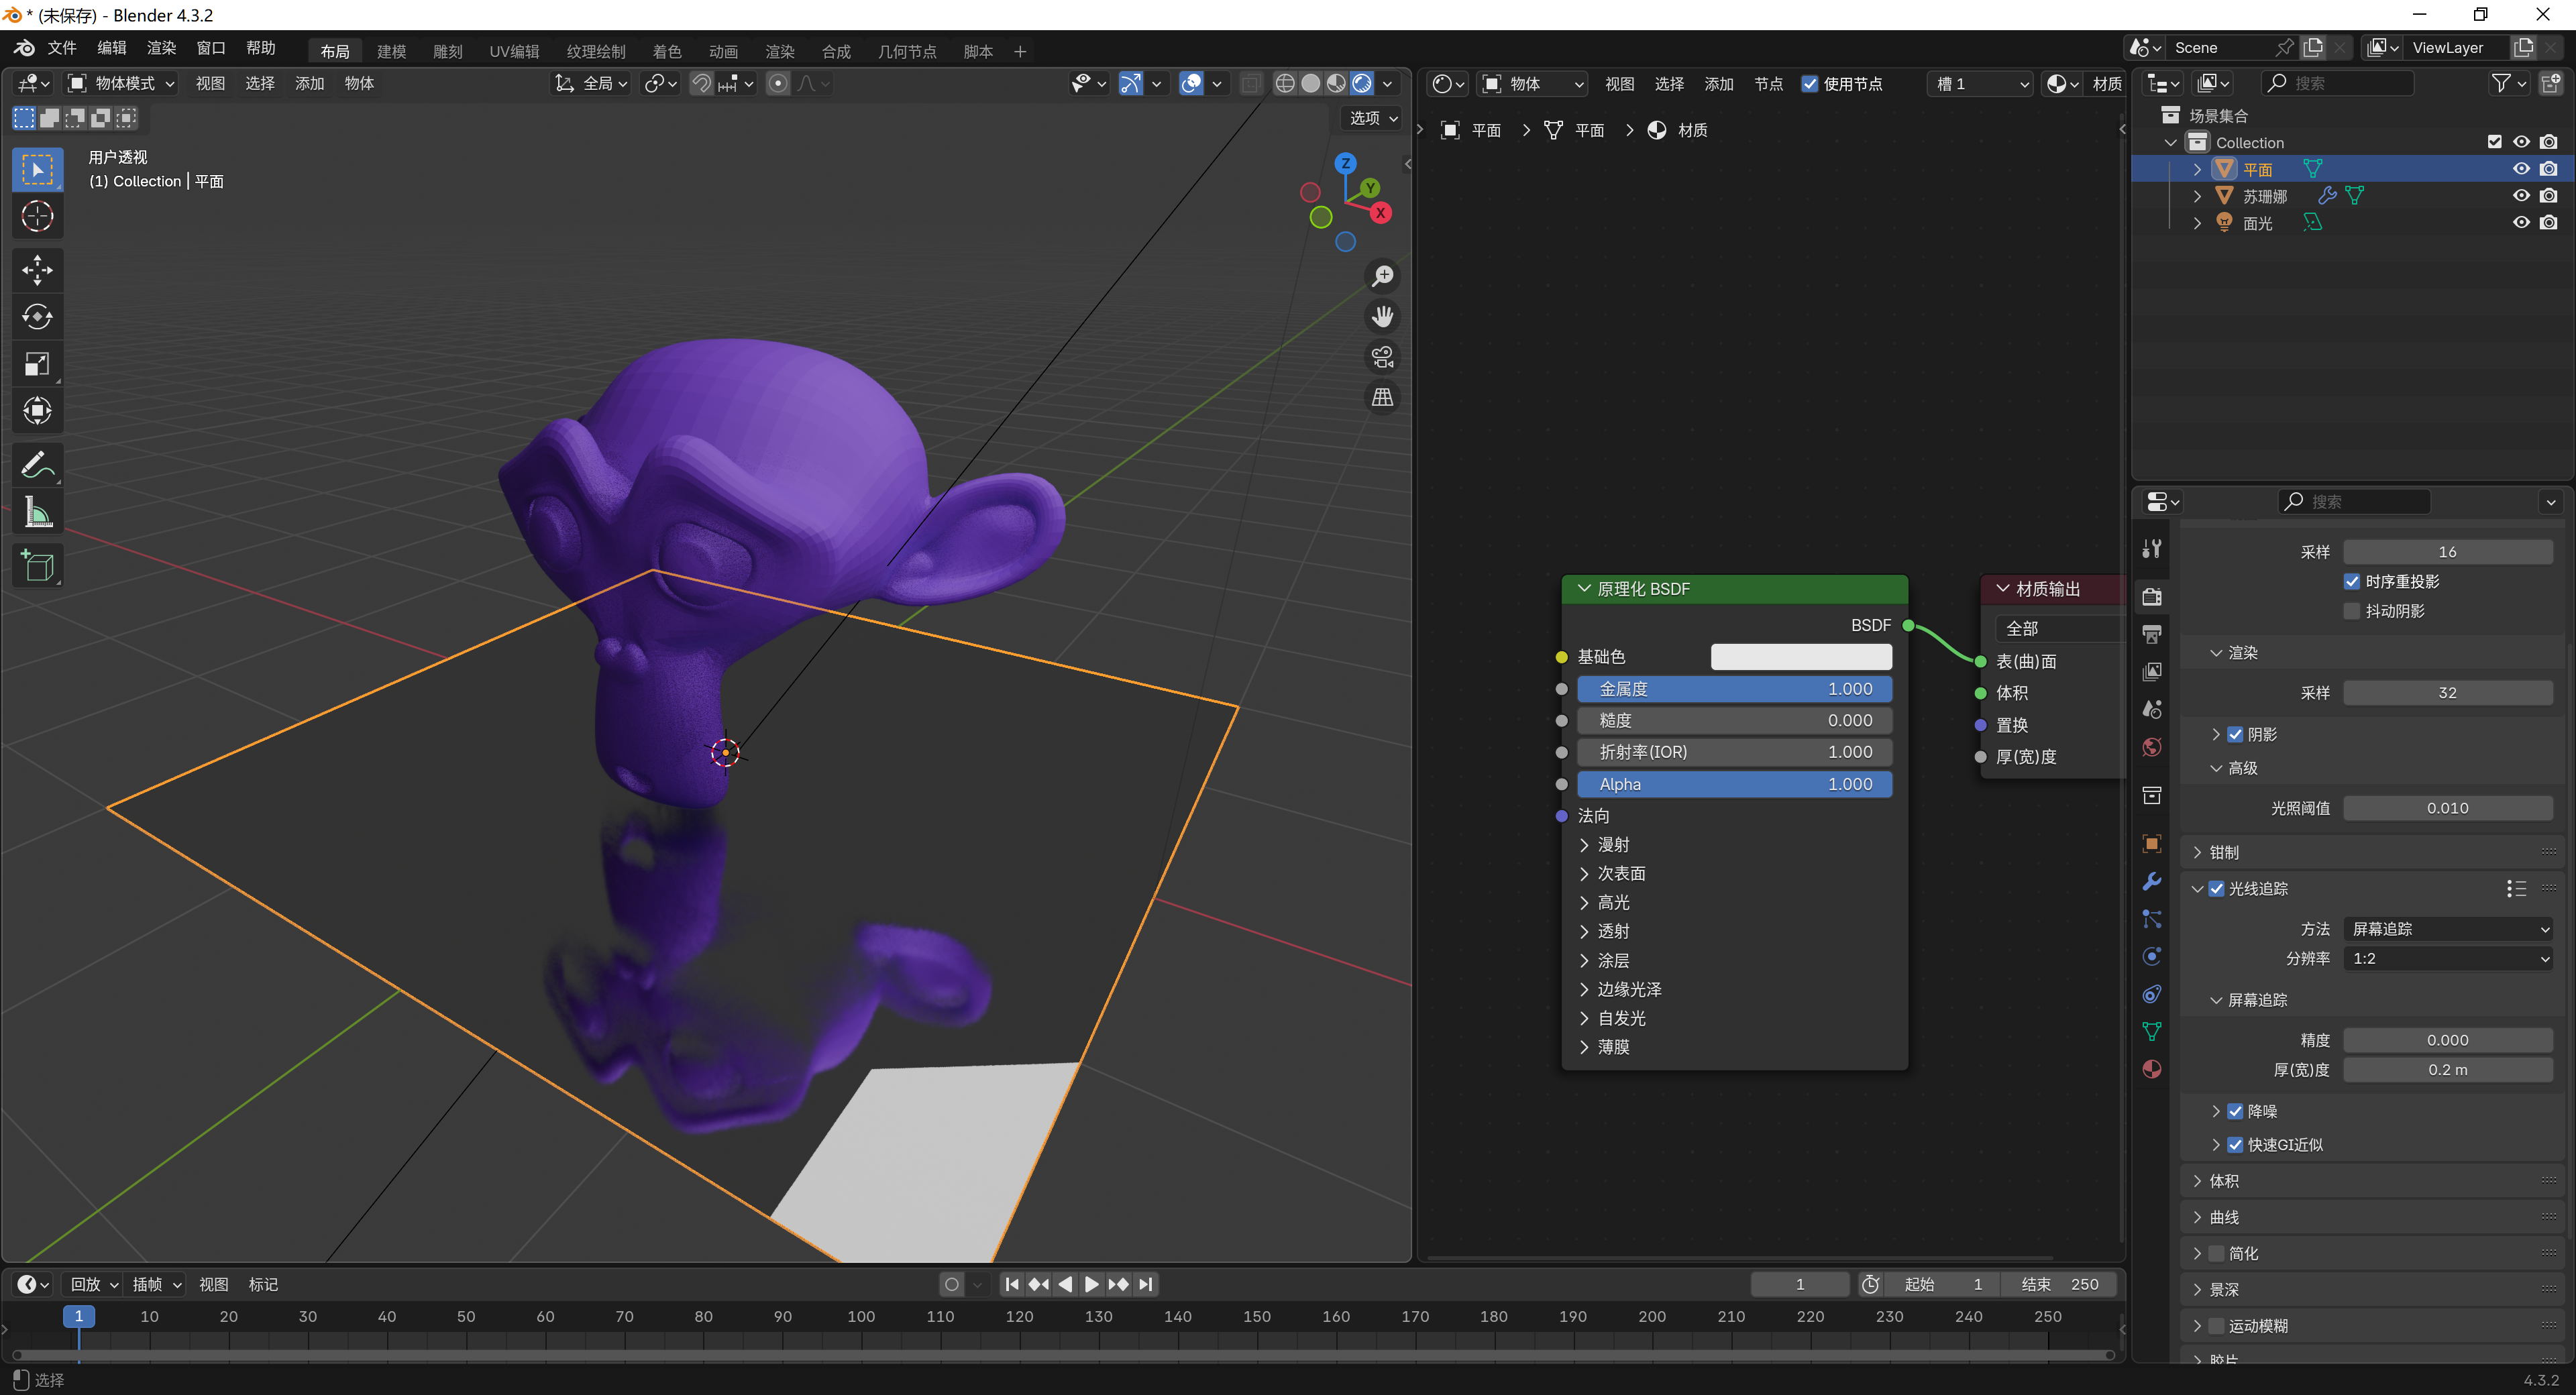The image size is (2576, 1395).
Task: Click the 结束 frame 250 field
Action: 2059,1284
